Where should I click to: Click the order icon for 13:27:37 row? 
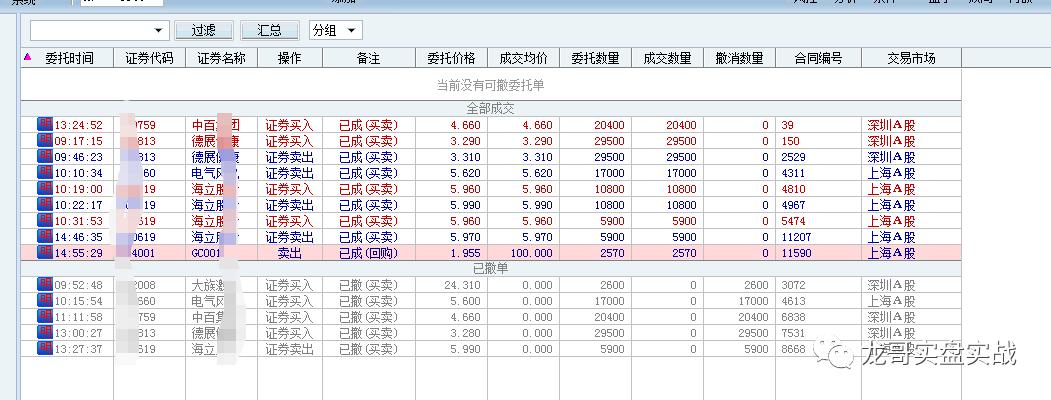[x=44, y=348]
